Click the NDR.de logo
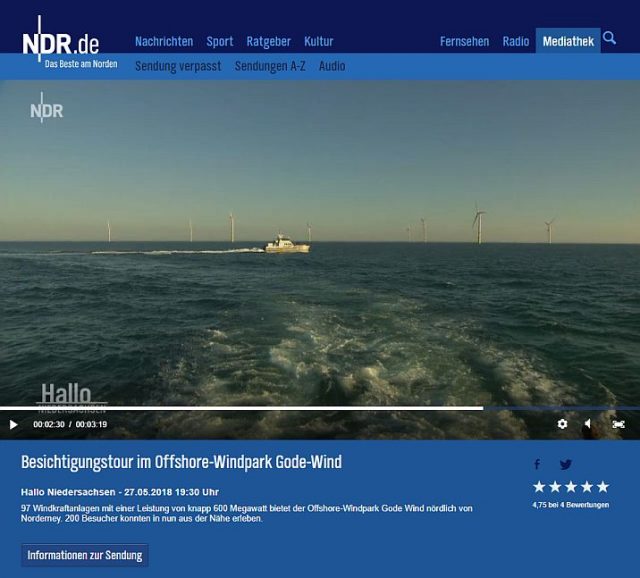Screen dimensions: 640x578 point(62,44)
